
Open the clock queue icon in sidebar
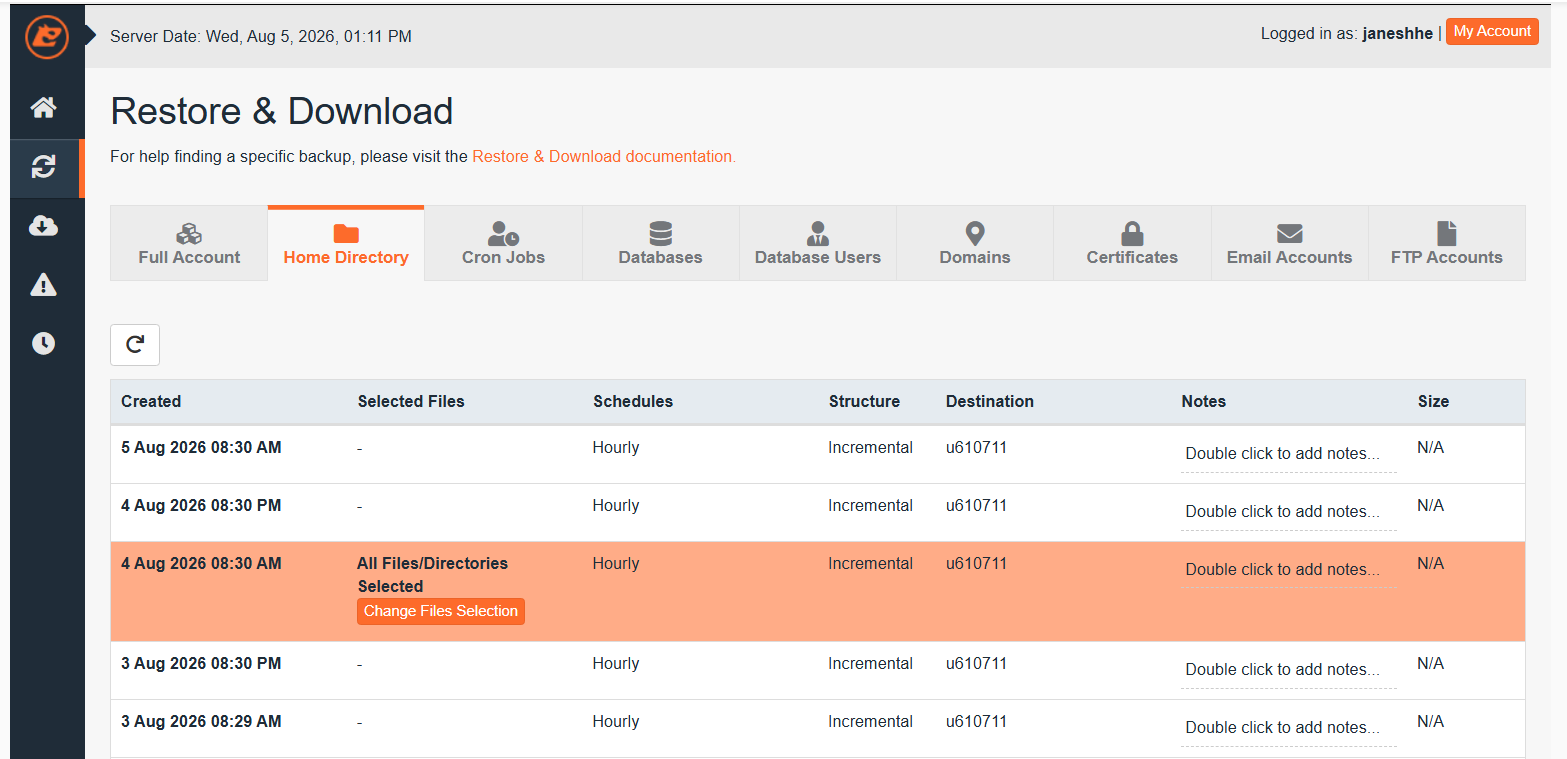tap(44, 343)
